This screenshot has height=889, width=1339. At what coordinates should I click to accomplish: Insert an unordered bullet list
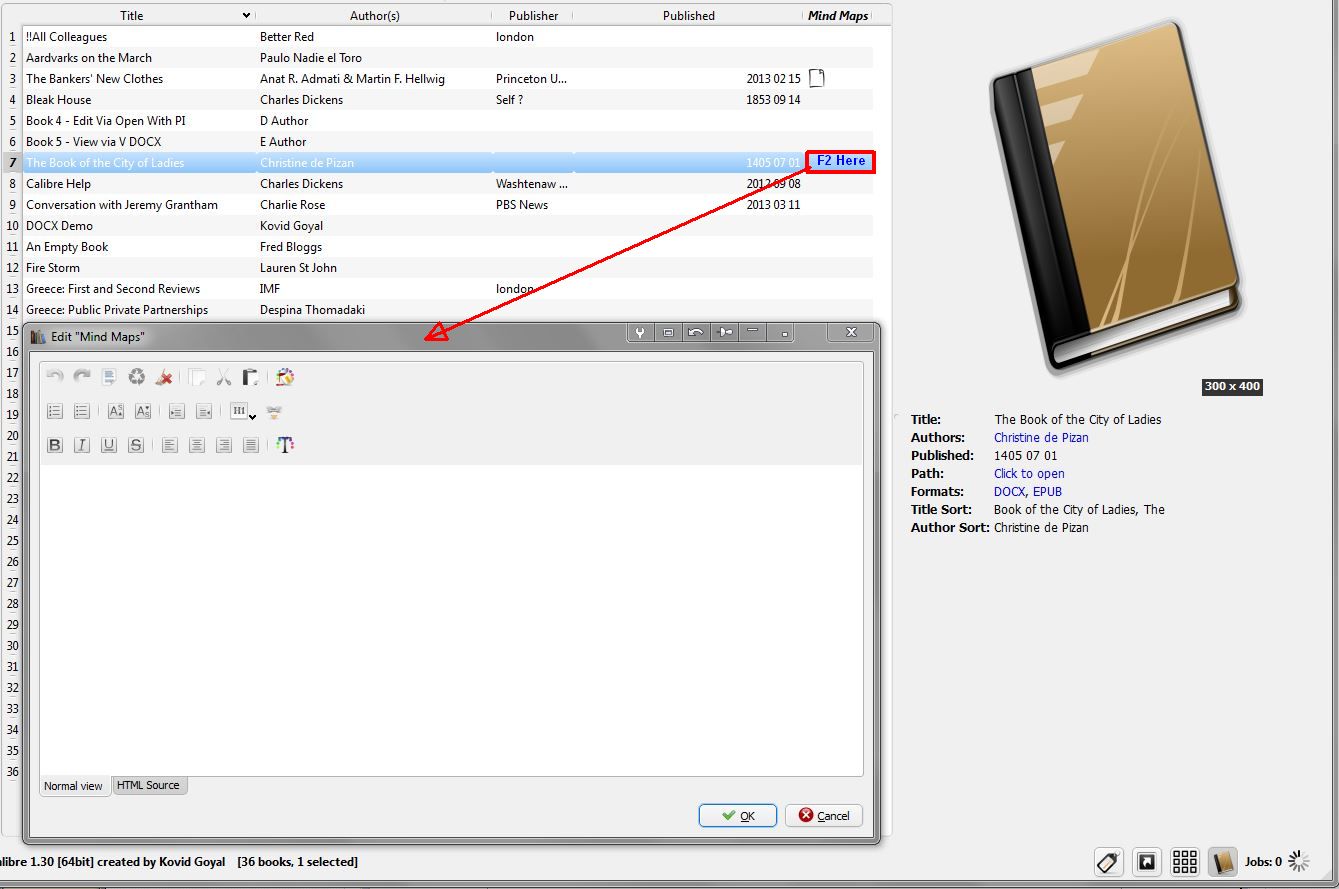point(82,411)
